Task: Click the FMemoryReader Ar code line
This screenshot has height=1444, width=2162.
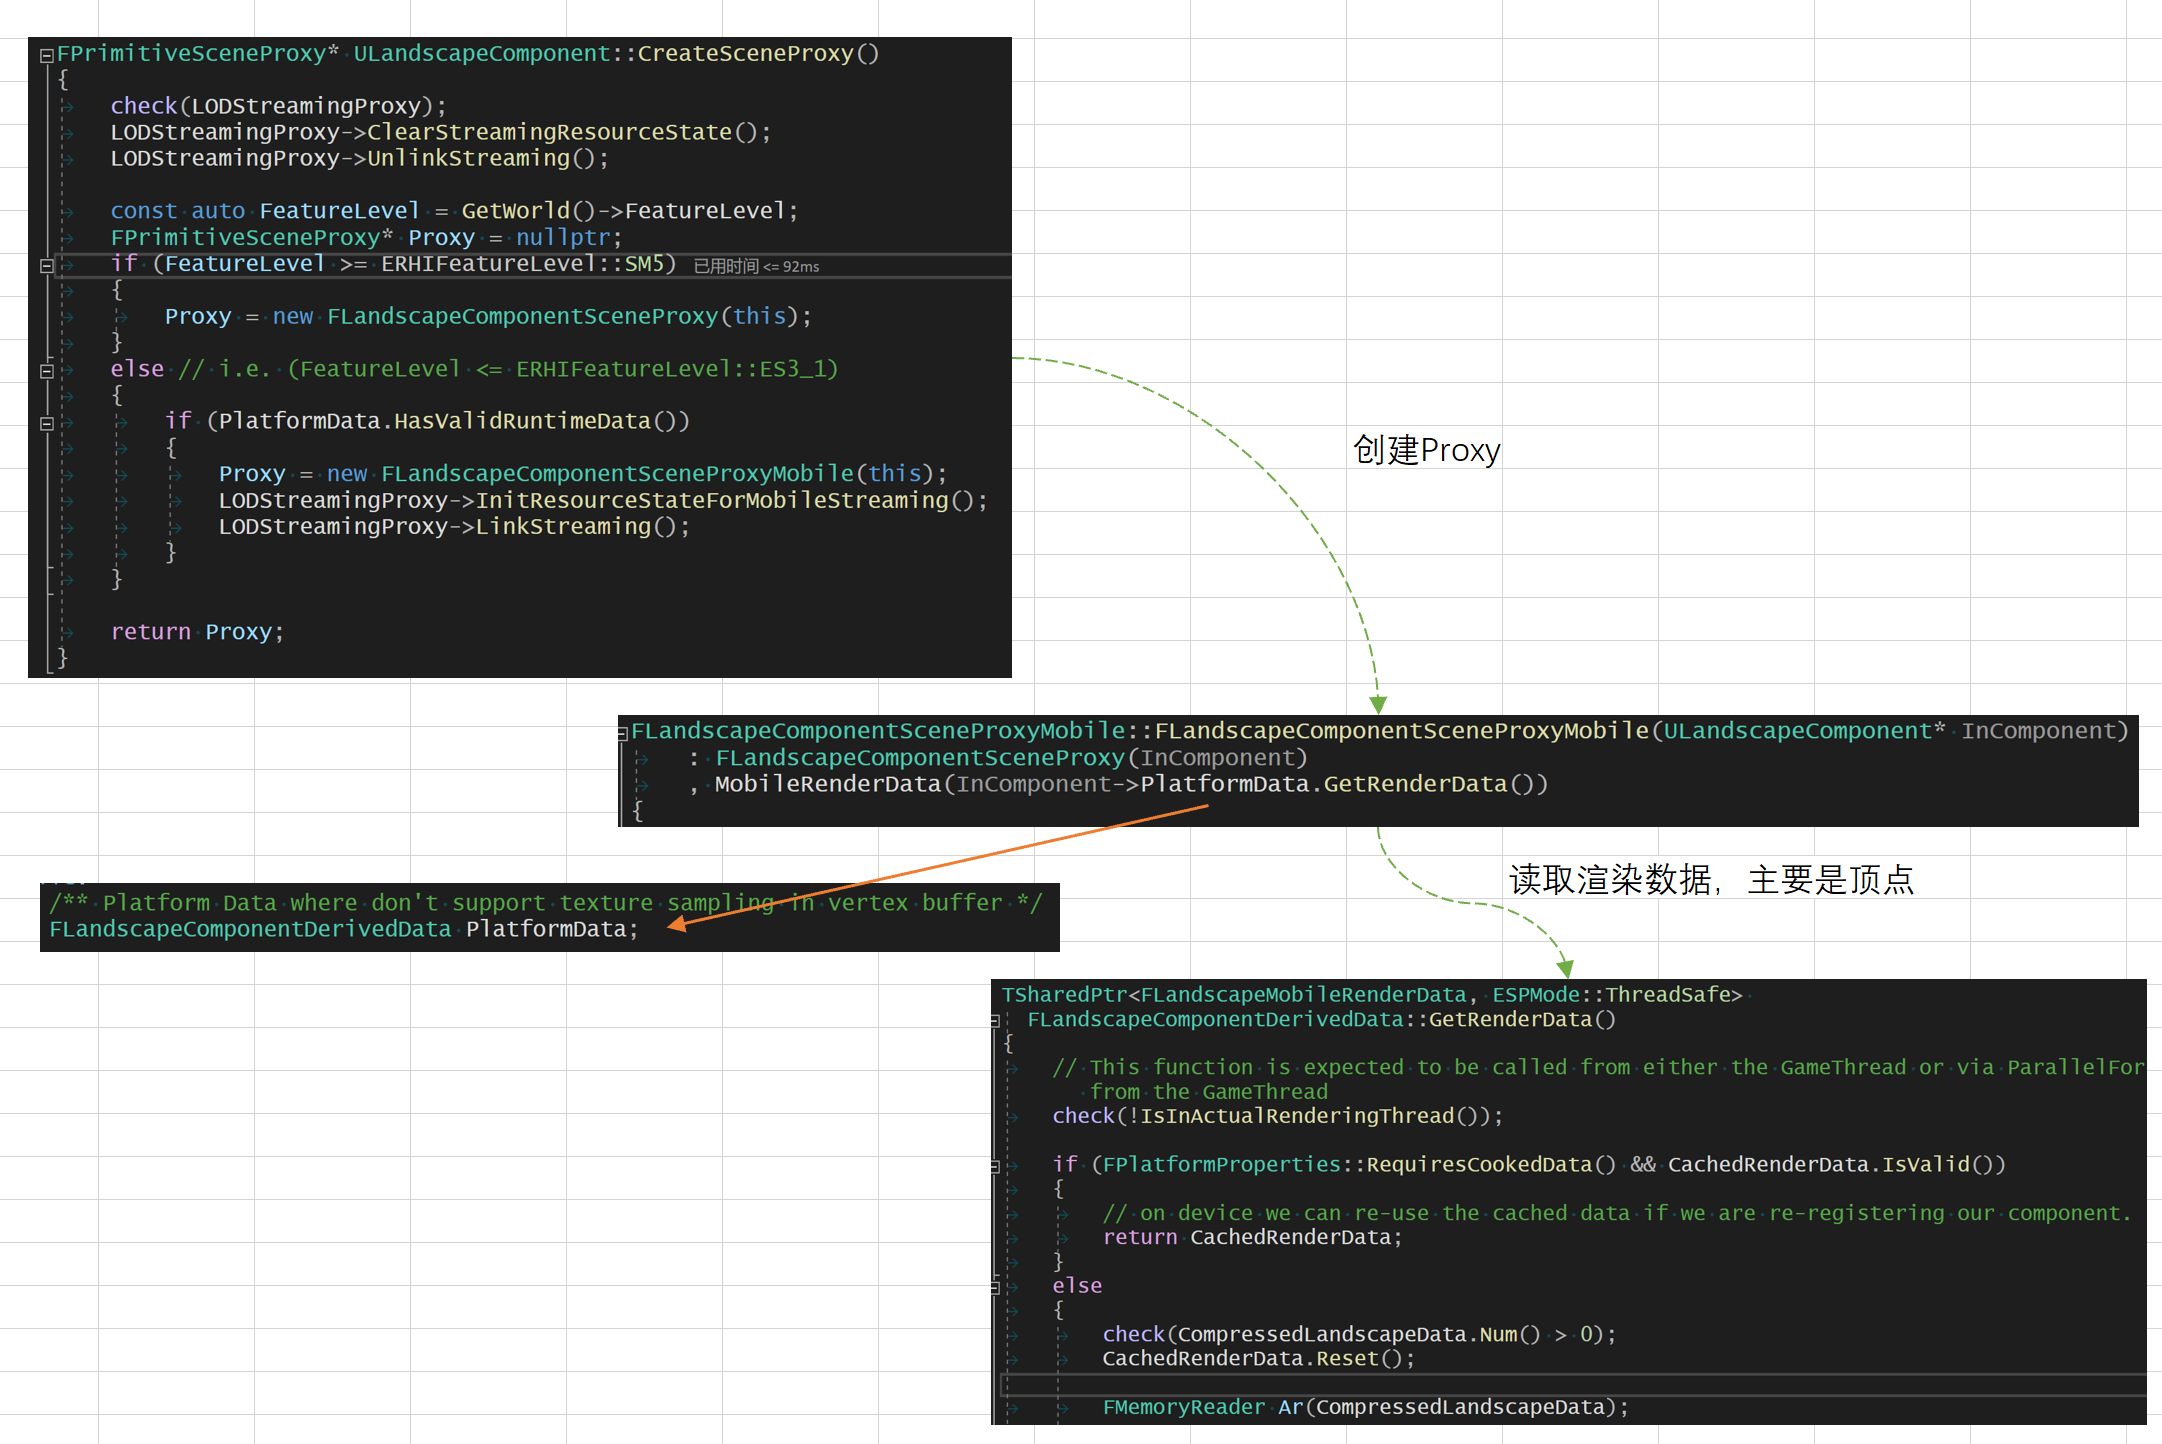Action: click(1365, 1408)
